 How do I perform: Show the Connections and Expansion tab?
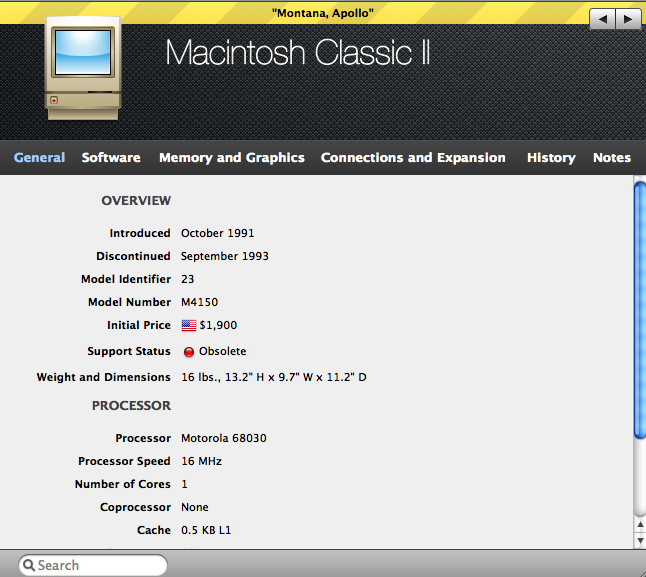pyautogui.click(x=413, y=157)
